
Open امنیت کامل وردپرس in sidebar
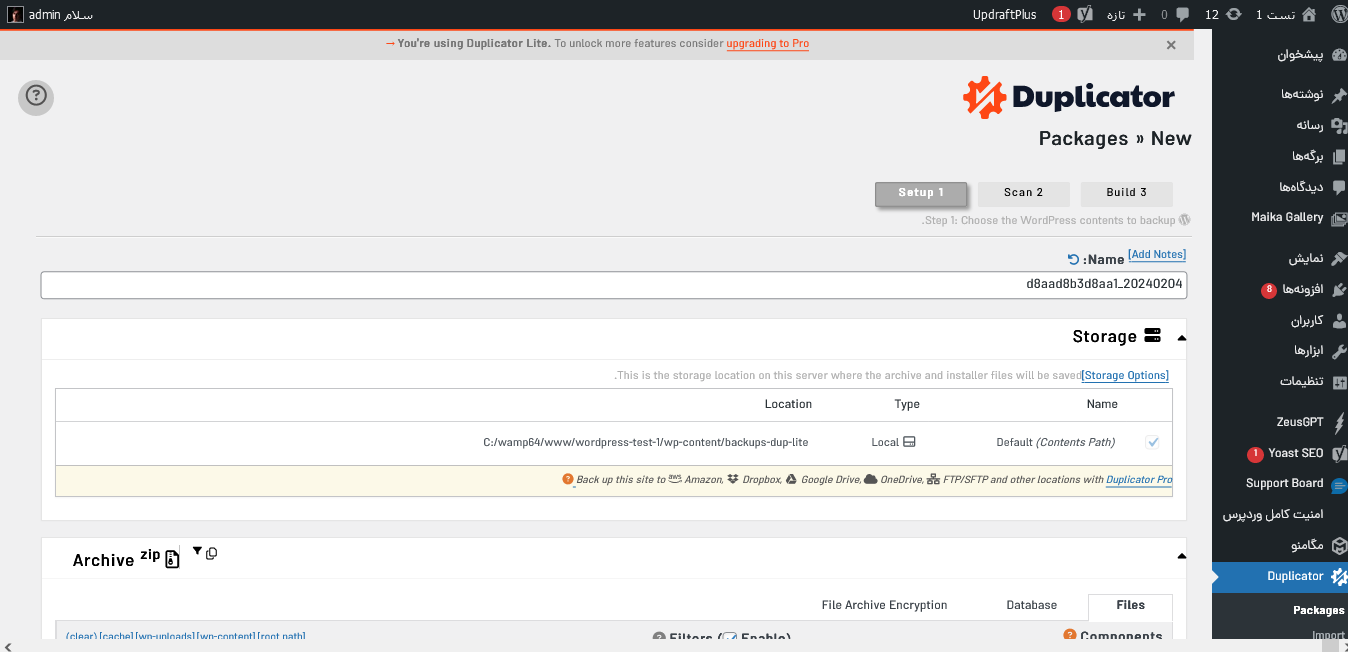[x=1280, y=514]
